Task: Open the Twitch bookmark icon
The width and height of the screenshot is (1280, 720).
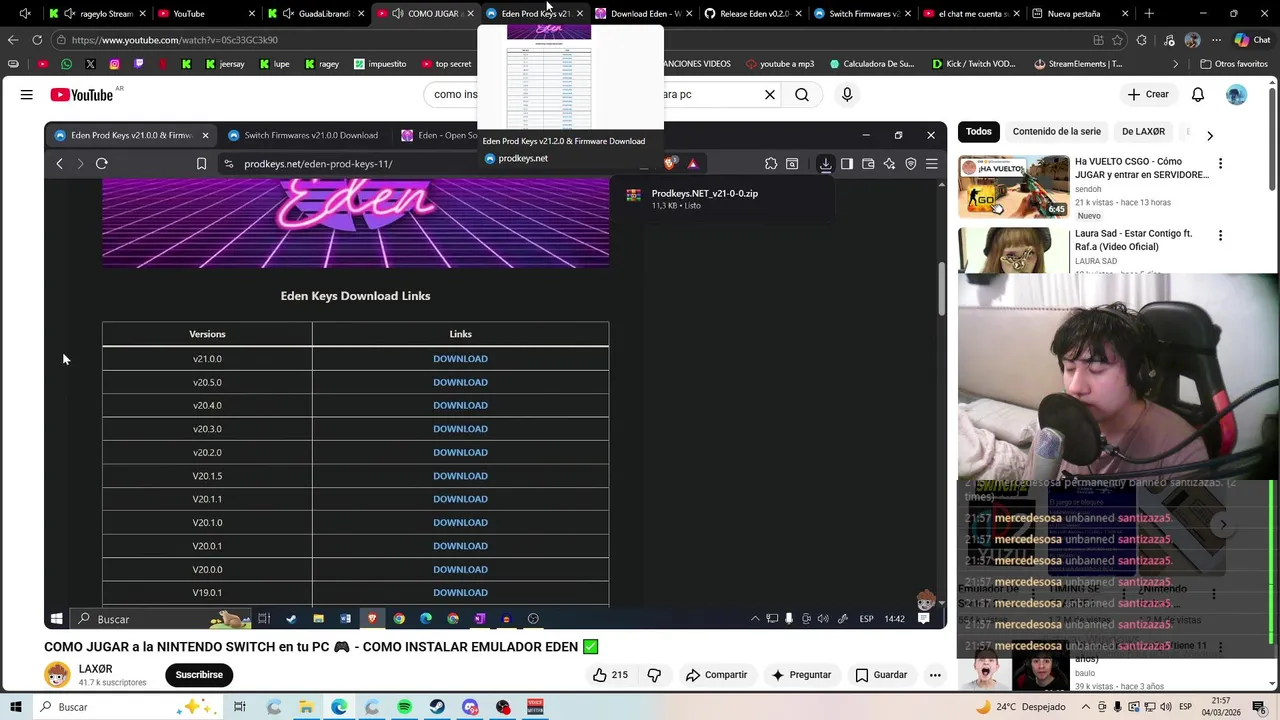Action: click(138, 64)
